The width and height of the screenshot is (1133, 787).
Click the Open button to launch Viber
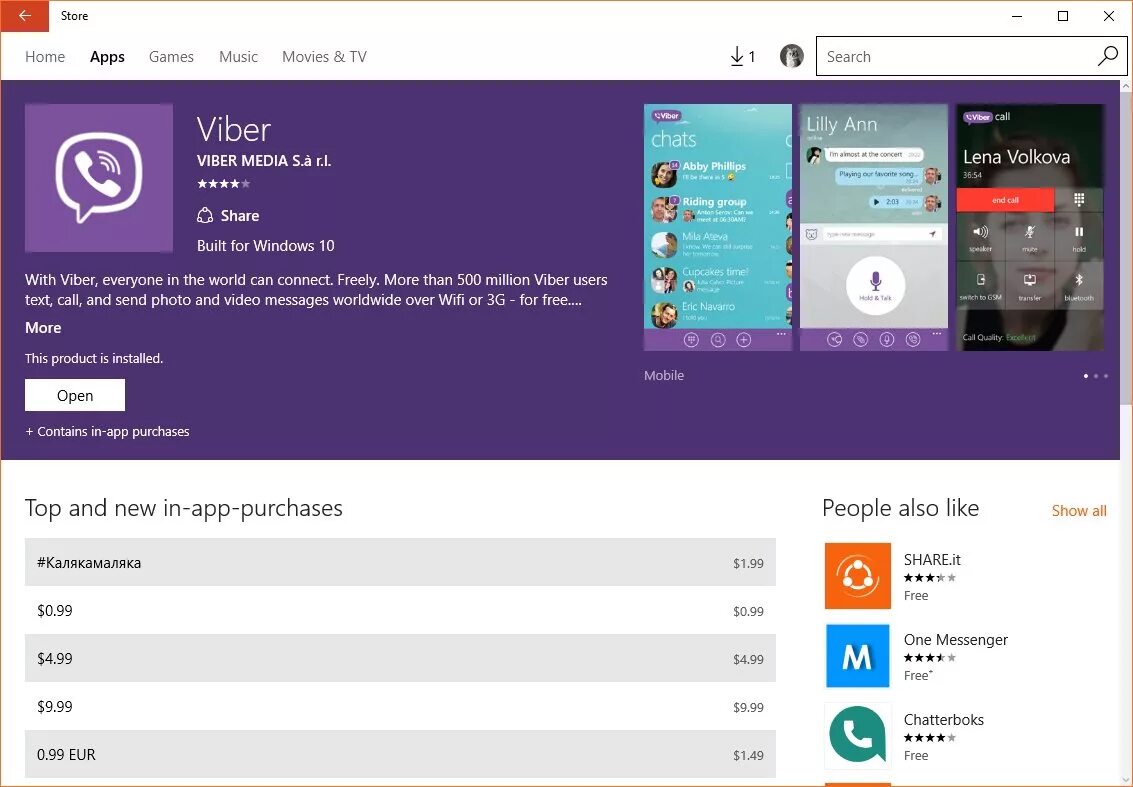coord(74,394)
